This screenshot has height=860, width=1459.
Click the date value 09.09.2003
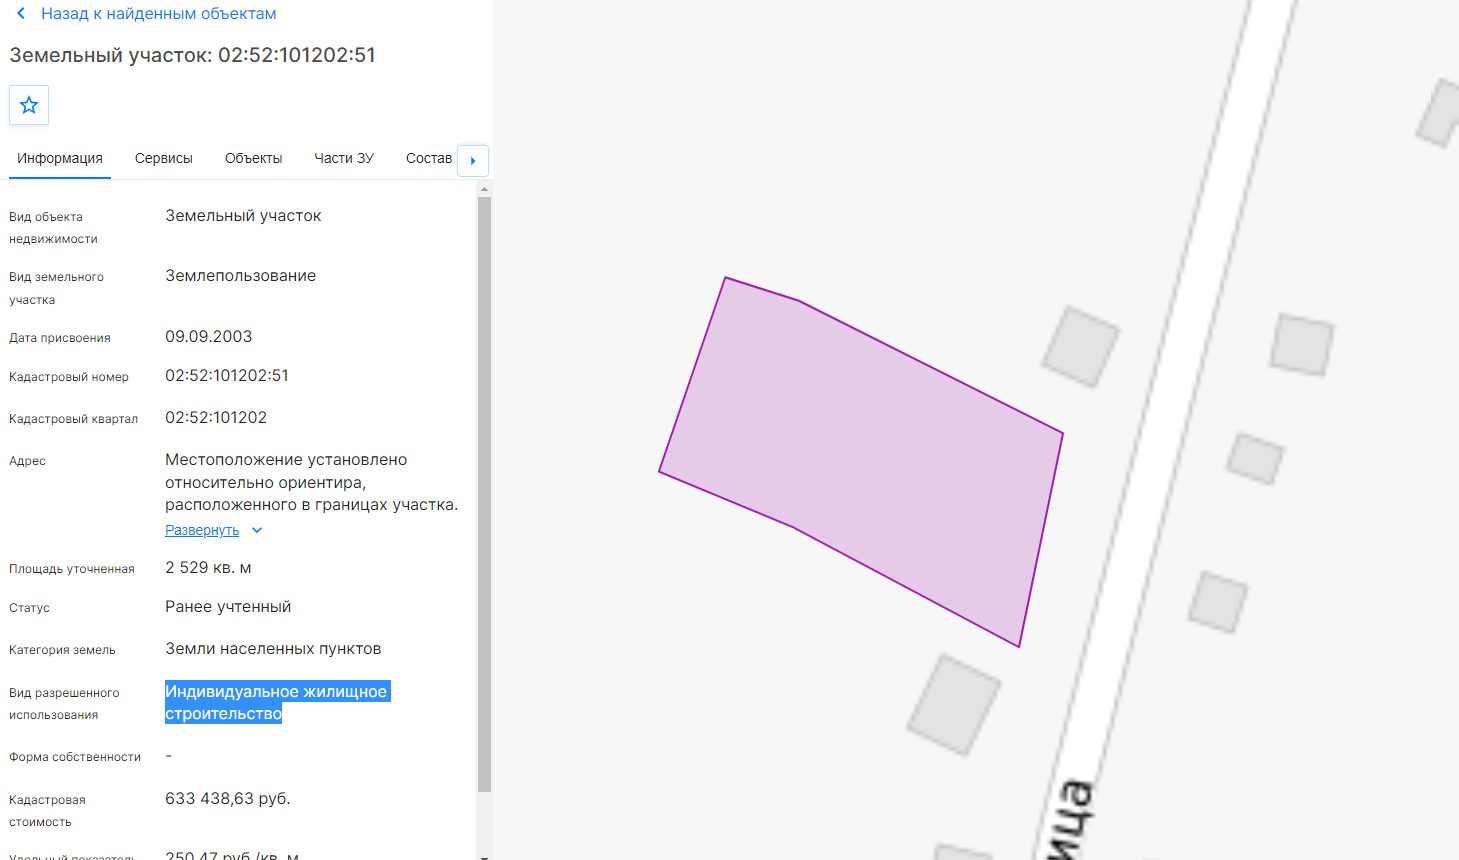[209, 337]
